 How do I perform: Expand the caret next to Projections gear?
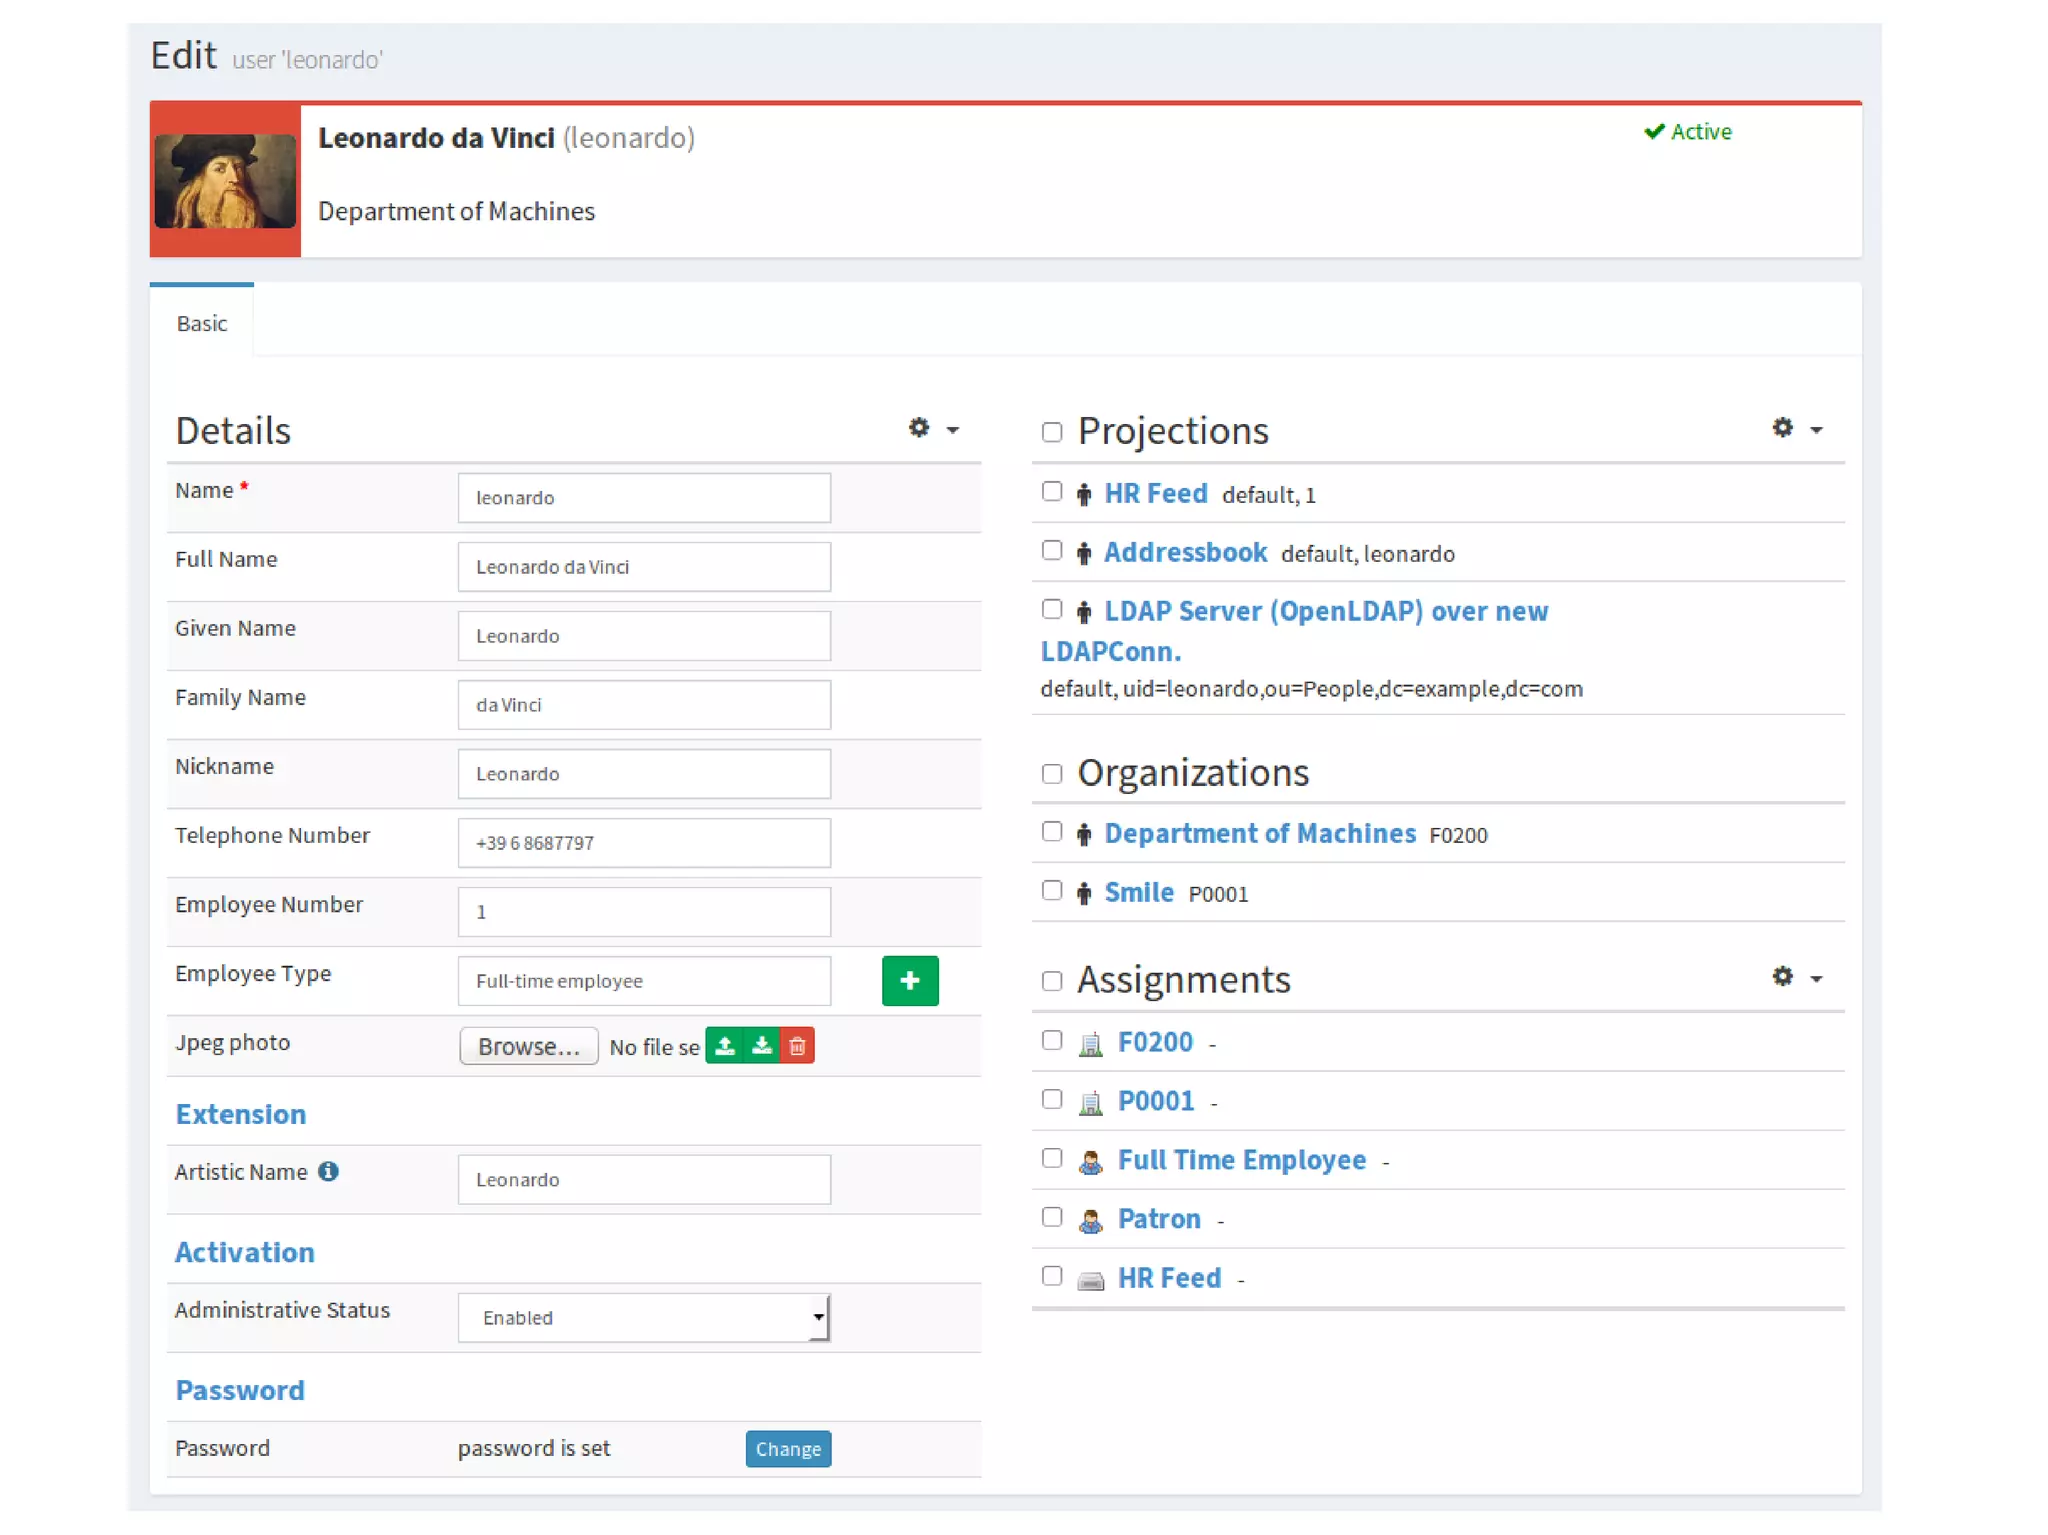(1816, 430)
